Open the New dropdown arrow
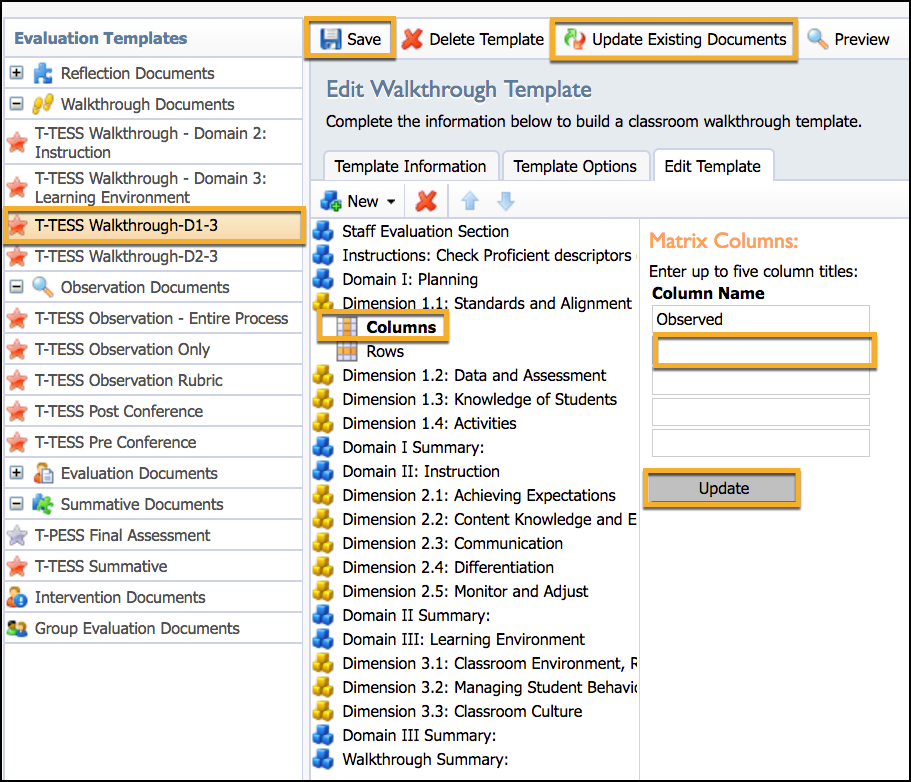 pos(391,202)
